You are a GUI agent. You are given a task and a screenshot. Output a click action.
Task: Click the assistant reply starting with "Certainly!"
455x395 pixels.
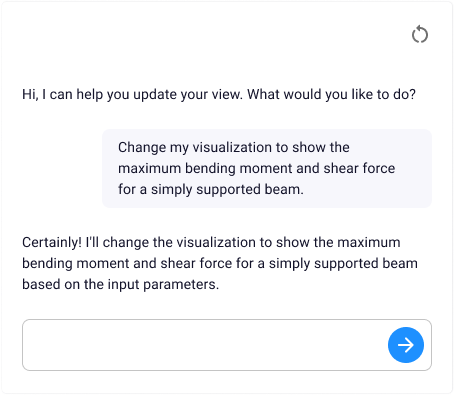pos(220,263)
